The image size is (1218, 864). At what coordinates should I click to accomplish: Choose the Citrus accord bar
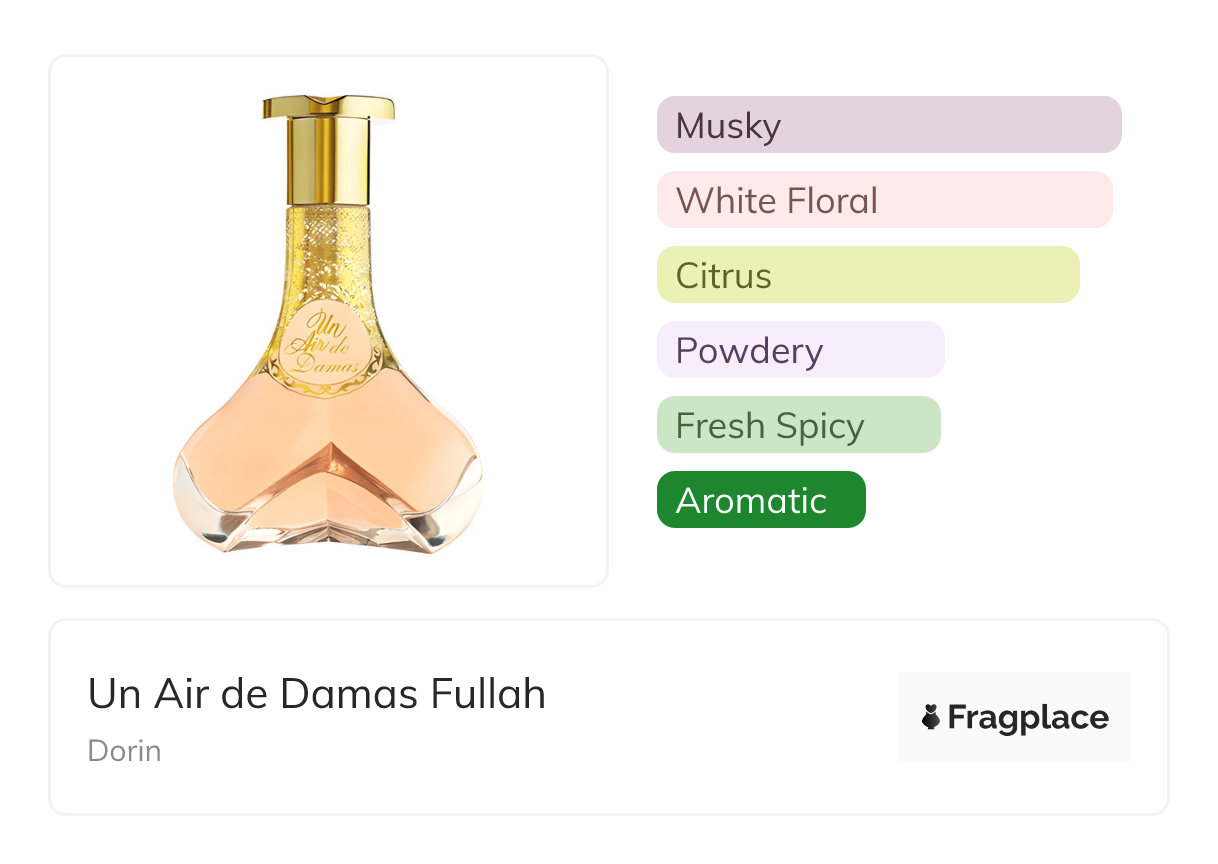point(867,275)
